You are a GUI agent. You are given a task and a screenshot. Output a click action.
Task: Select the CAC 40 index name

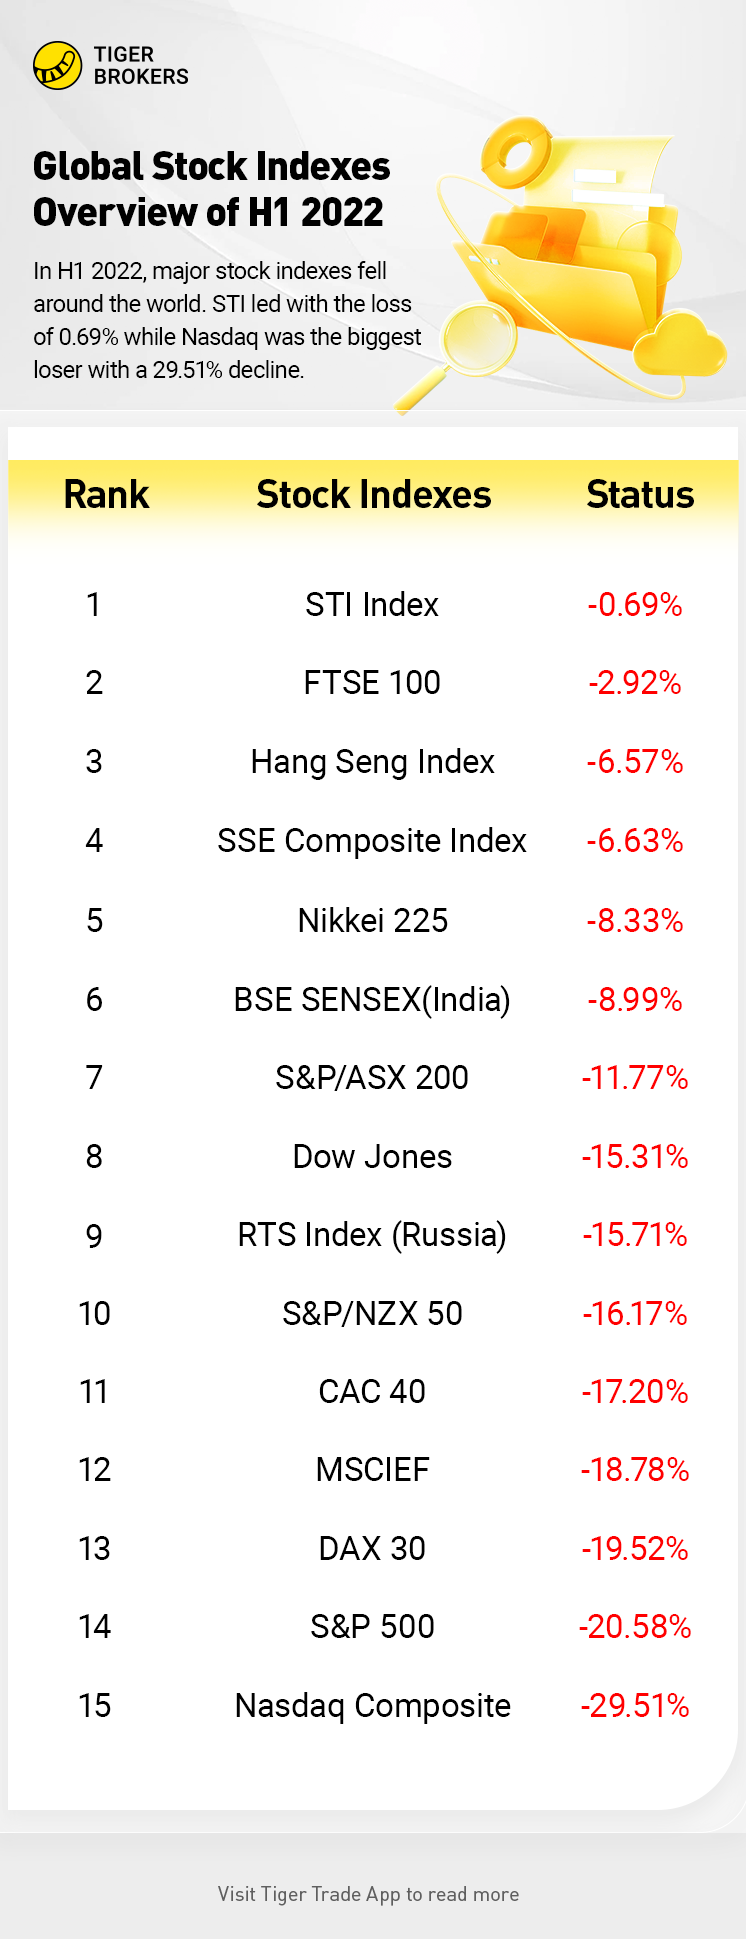[372, 1392]
